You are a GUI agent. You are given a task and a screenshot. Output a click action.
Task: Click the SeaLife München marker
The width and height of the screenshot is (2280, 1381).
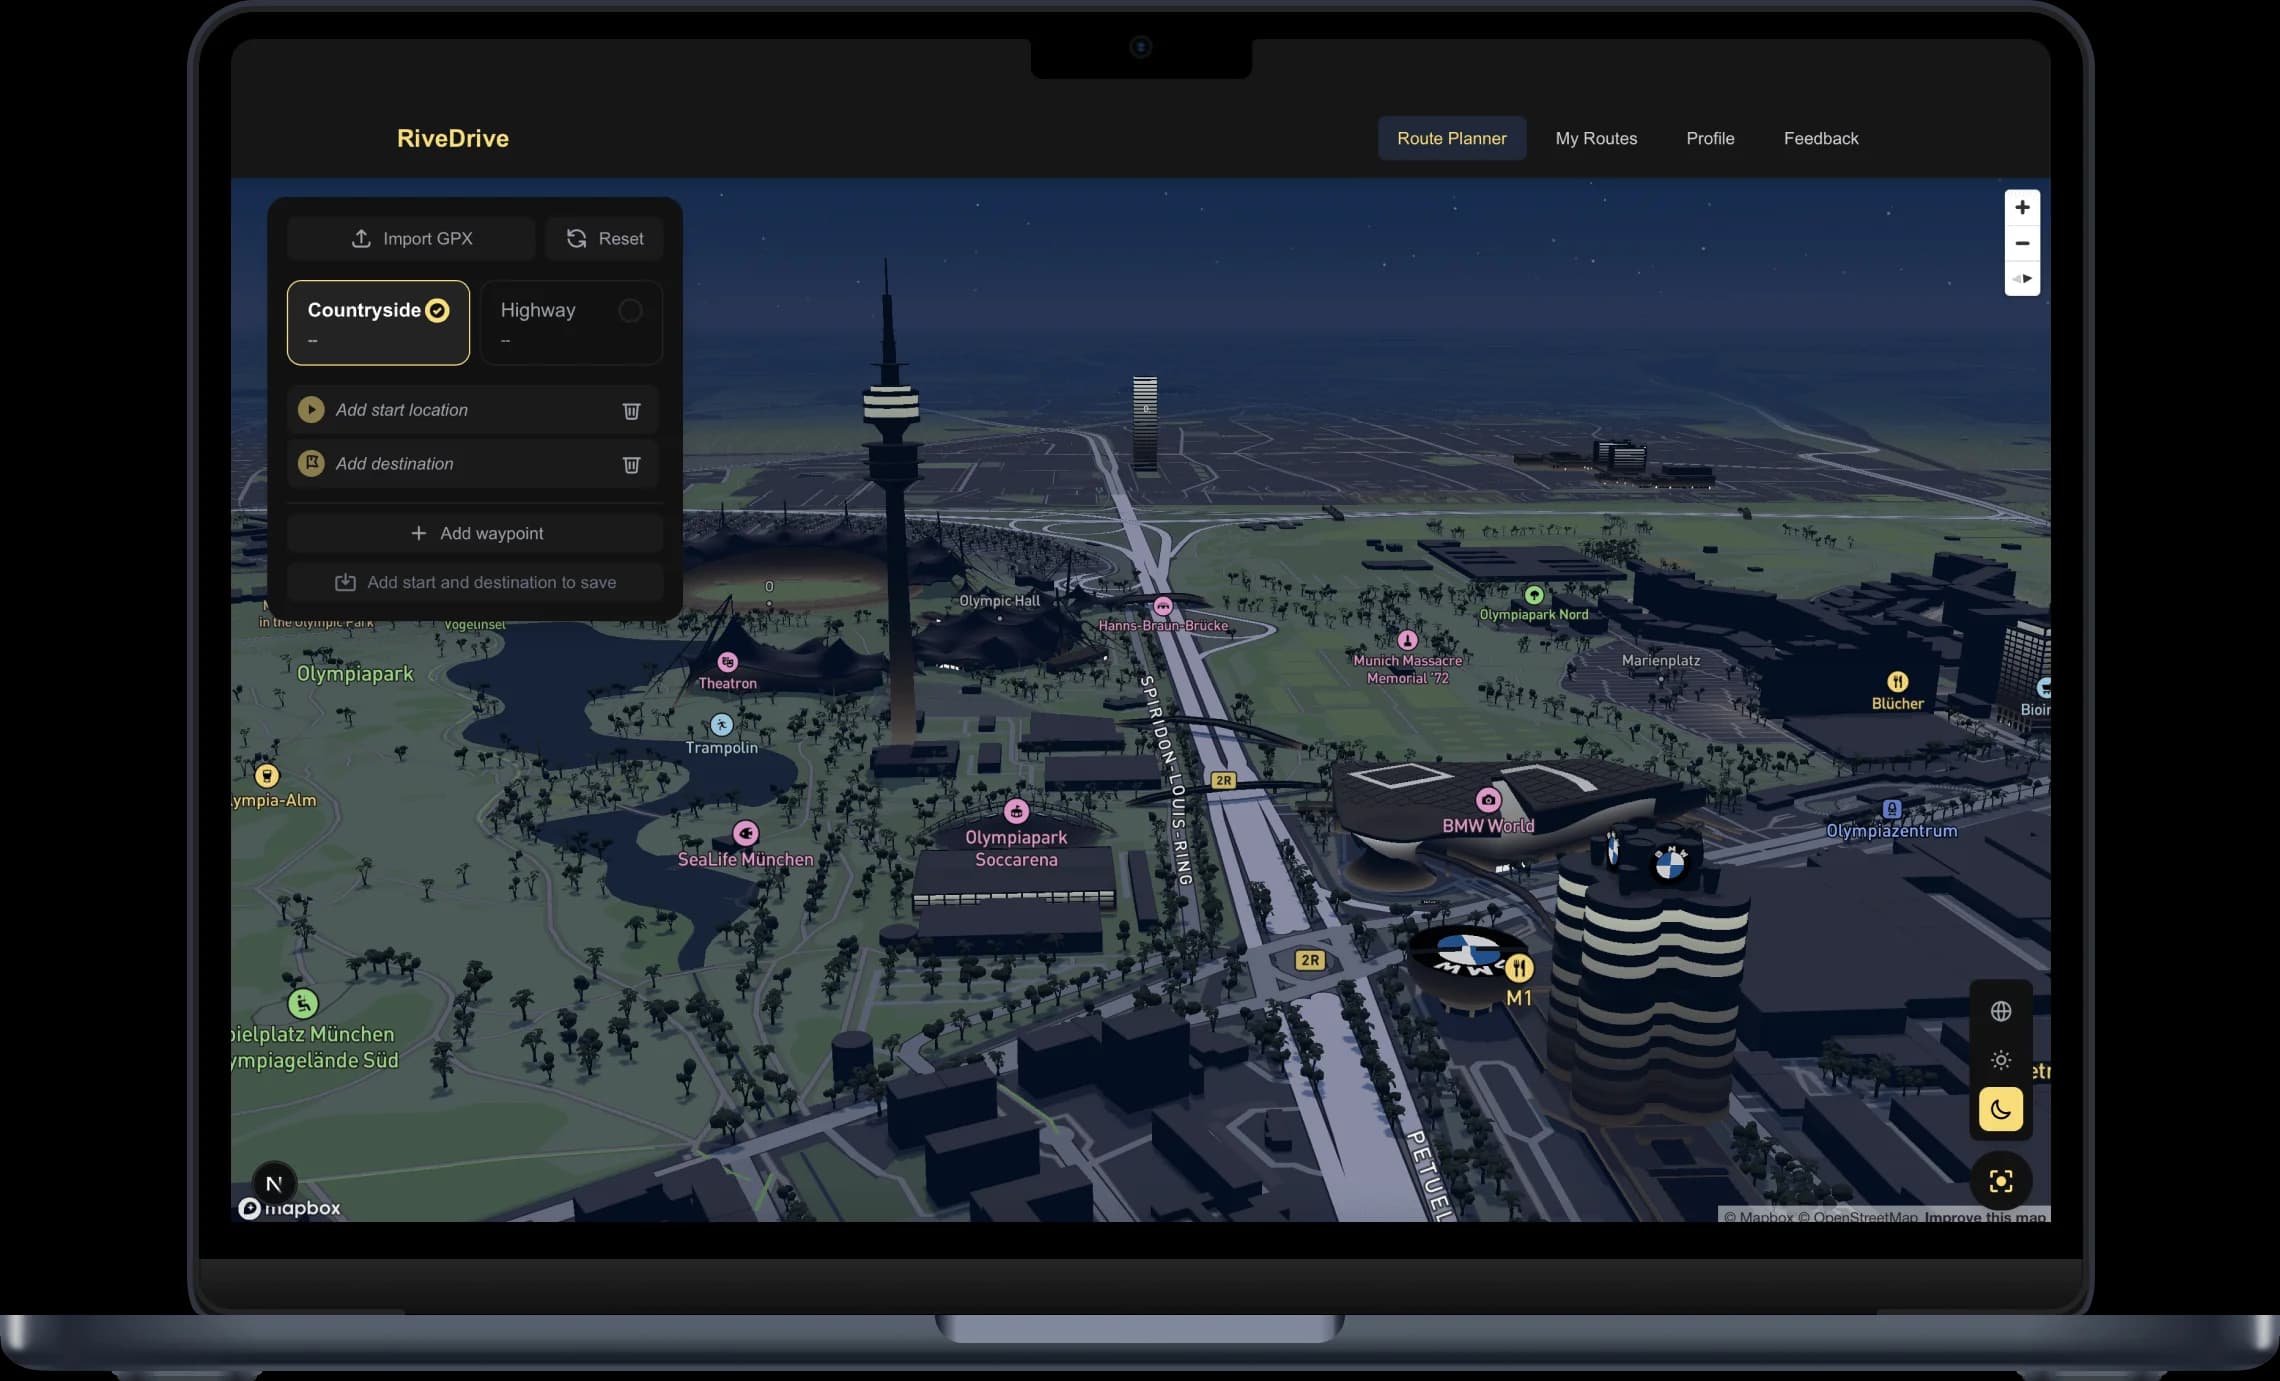point(745,833)
